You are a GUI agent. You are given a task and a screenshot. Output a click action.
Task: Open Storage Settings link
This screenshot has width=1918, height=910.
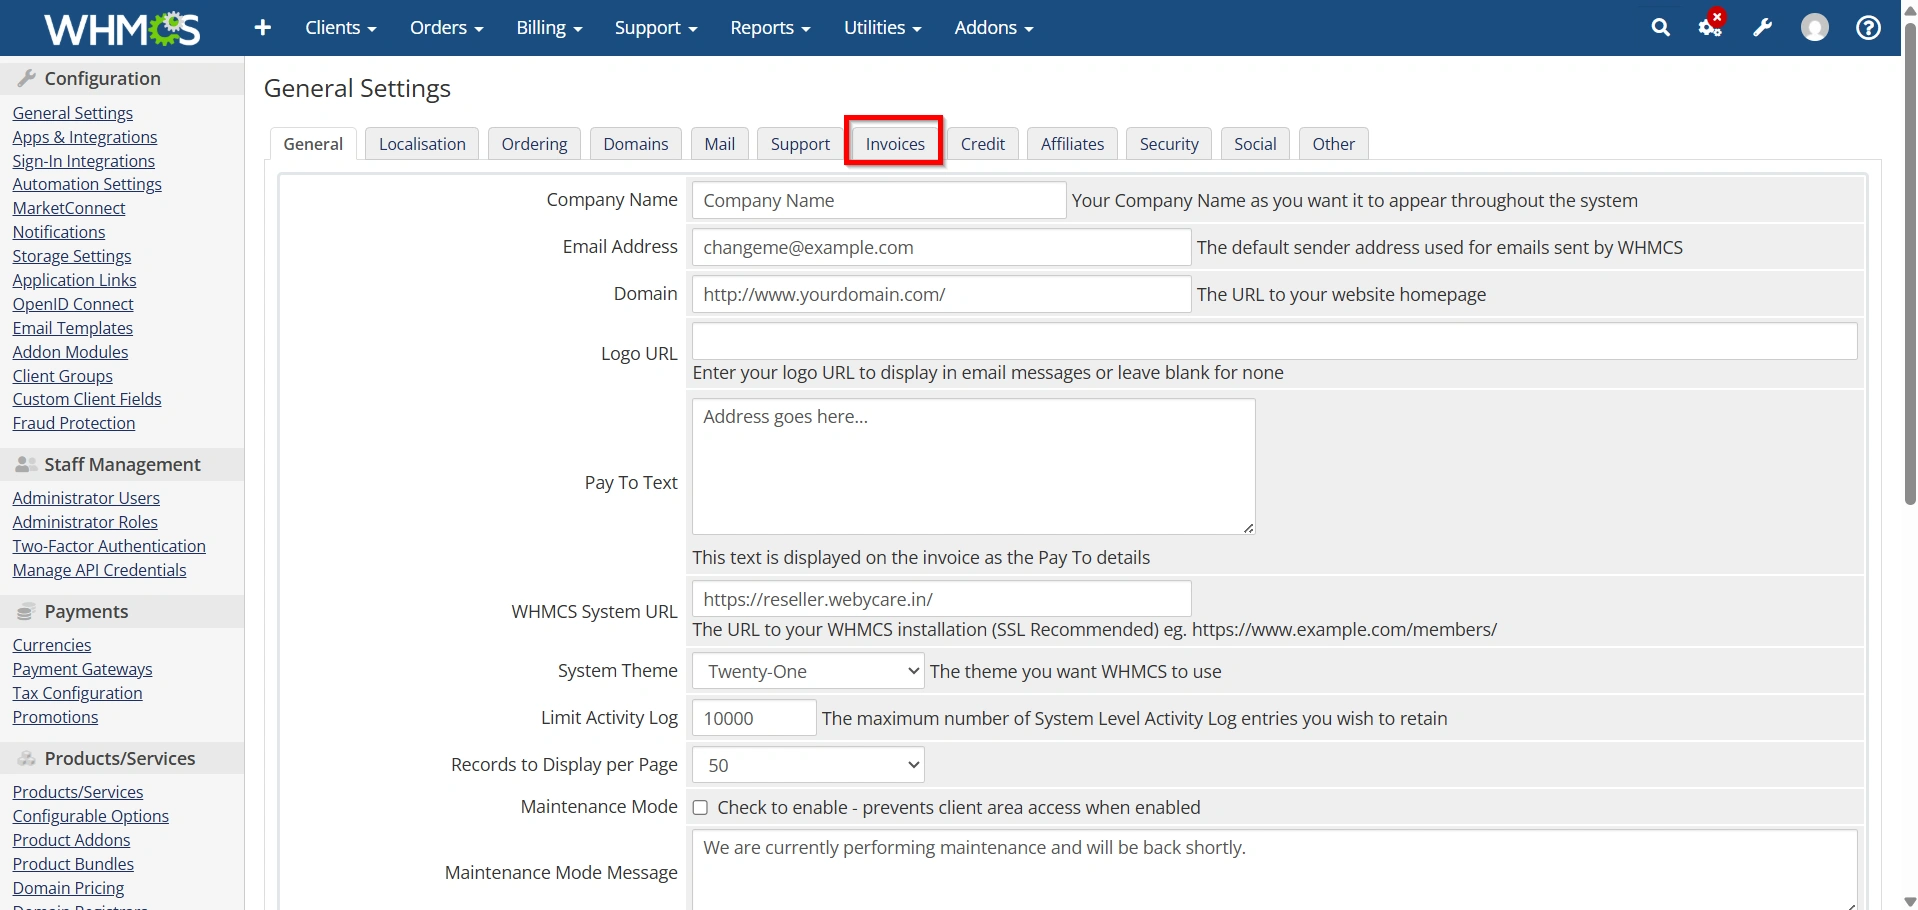[72, 256]
